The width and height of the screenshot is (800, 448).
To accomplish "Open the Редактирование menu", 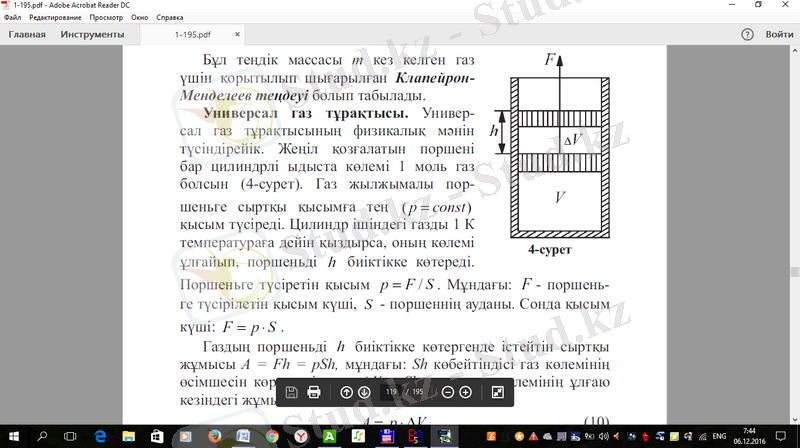I will point(55,17).
